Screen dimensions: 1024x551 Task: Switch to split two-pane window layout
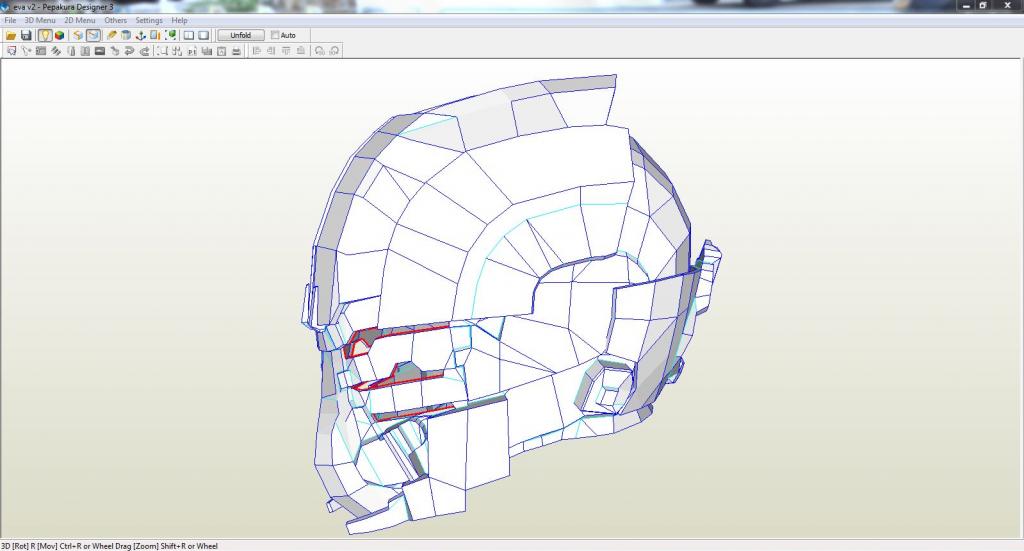(189, 35)
